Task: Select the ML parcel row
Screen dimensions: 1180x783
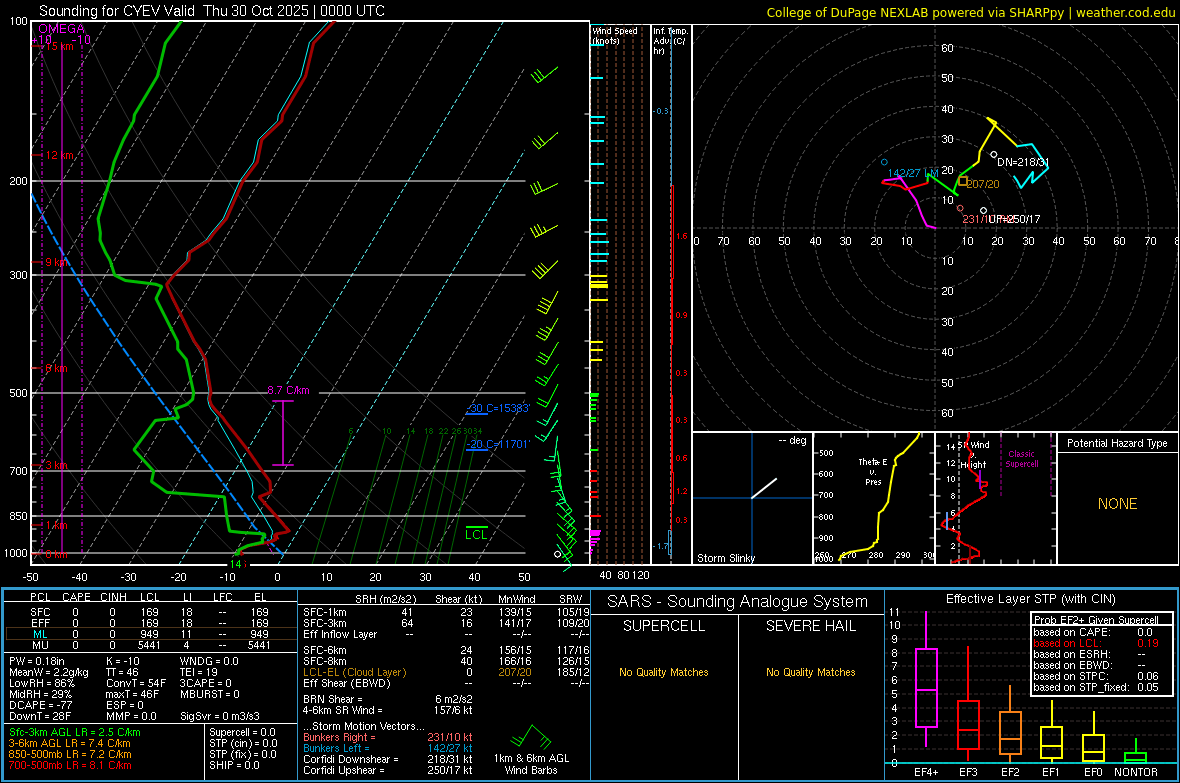Action: (x=149, y=634)
